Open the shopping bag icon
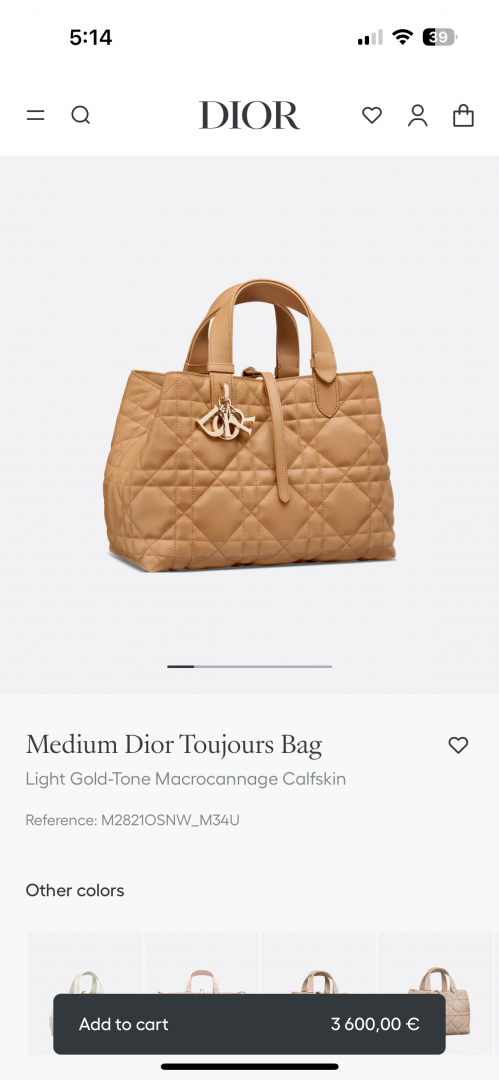Screen dimensions: 499x1080 [463, 115]
